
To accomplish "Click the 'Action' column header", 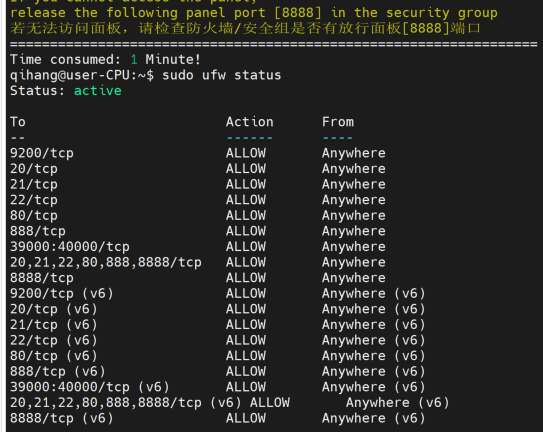I will click(x=250, y=122).
